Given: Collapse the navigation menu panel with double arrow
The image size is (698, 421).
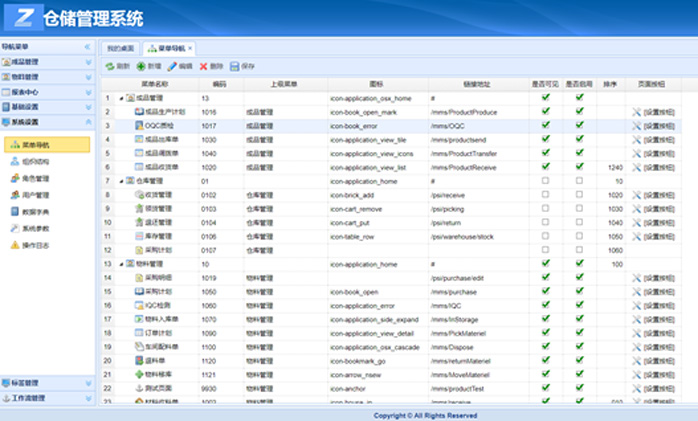Looking at the screenshot, I should pyautogui.click(x=87, y=47).
